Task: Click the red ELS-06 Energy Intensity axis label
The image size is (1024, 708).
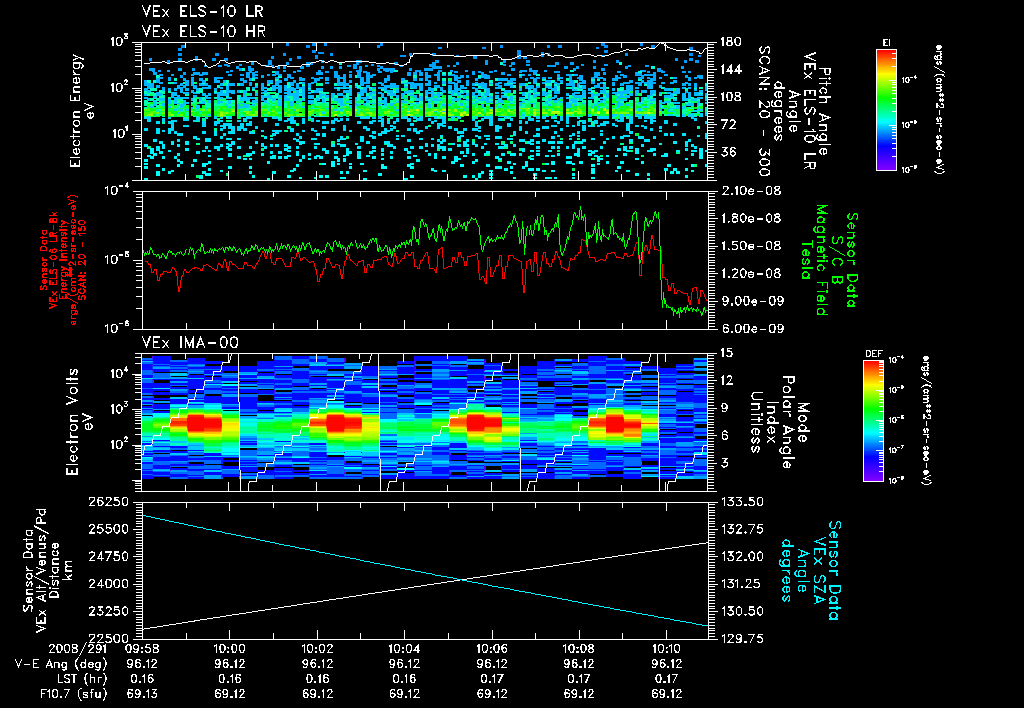Action: point(63,260)
